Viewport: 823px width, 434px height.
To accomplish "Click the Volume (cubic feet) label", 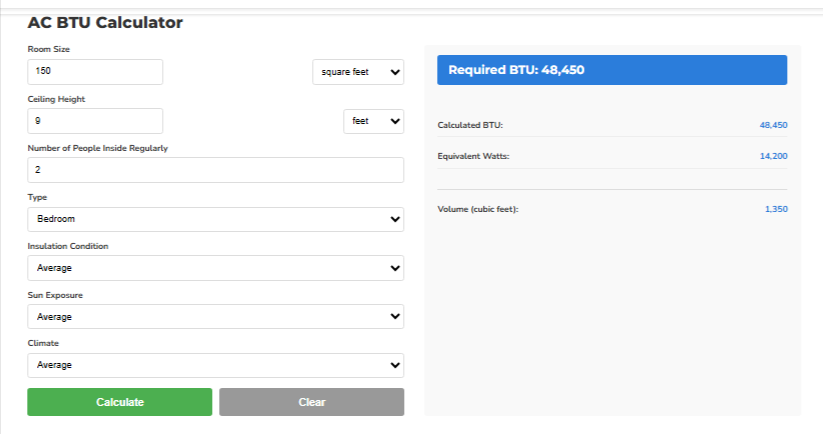I will point(478,209).
